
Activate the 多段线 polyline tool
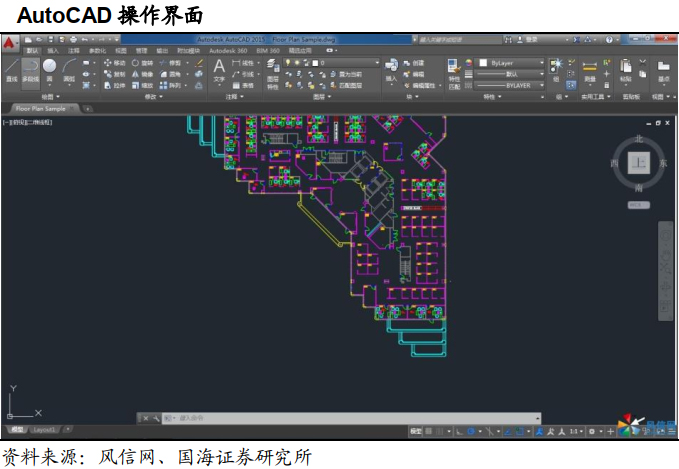click(30, 68)
